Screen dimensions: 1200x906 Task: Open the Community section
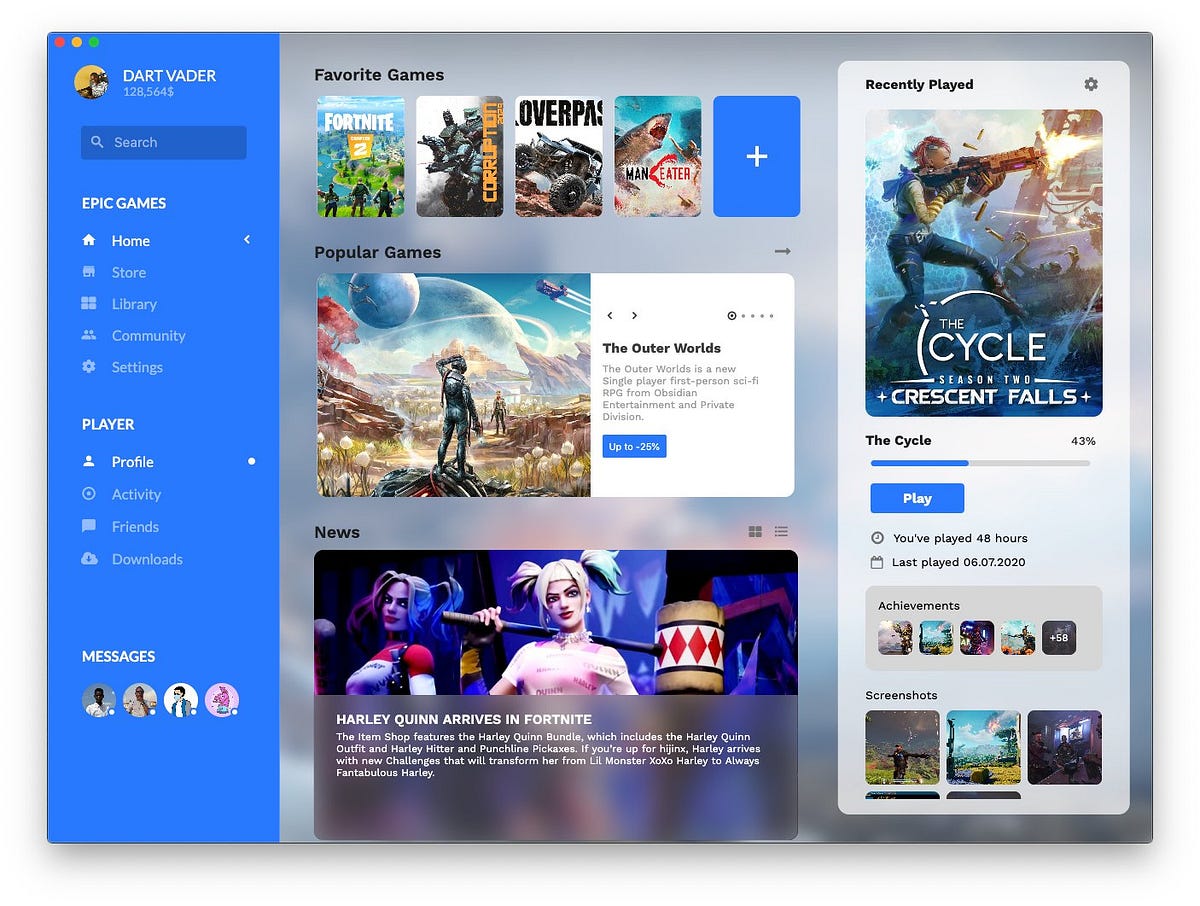148,336
